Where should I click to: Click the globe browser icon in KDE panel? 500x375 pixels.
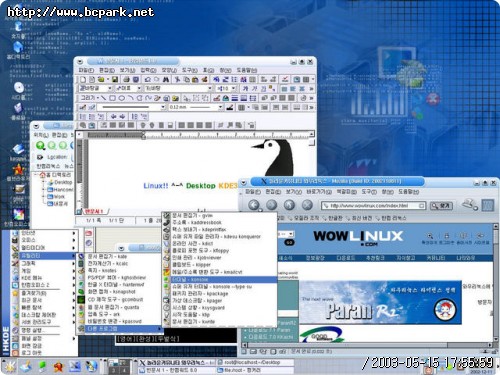pyautogui.click(x=91, y=366)
